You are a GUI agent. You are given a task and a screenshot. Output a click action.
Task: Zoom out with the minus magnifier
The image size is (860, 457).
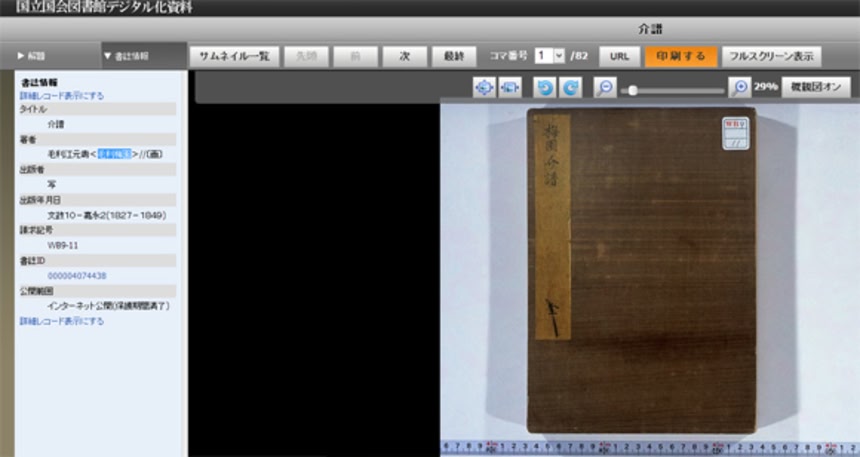click(x=604, y=88)
